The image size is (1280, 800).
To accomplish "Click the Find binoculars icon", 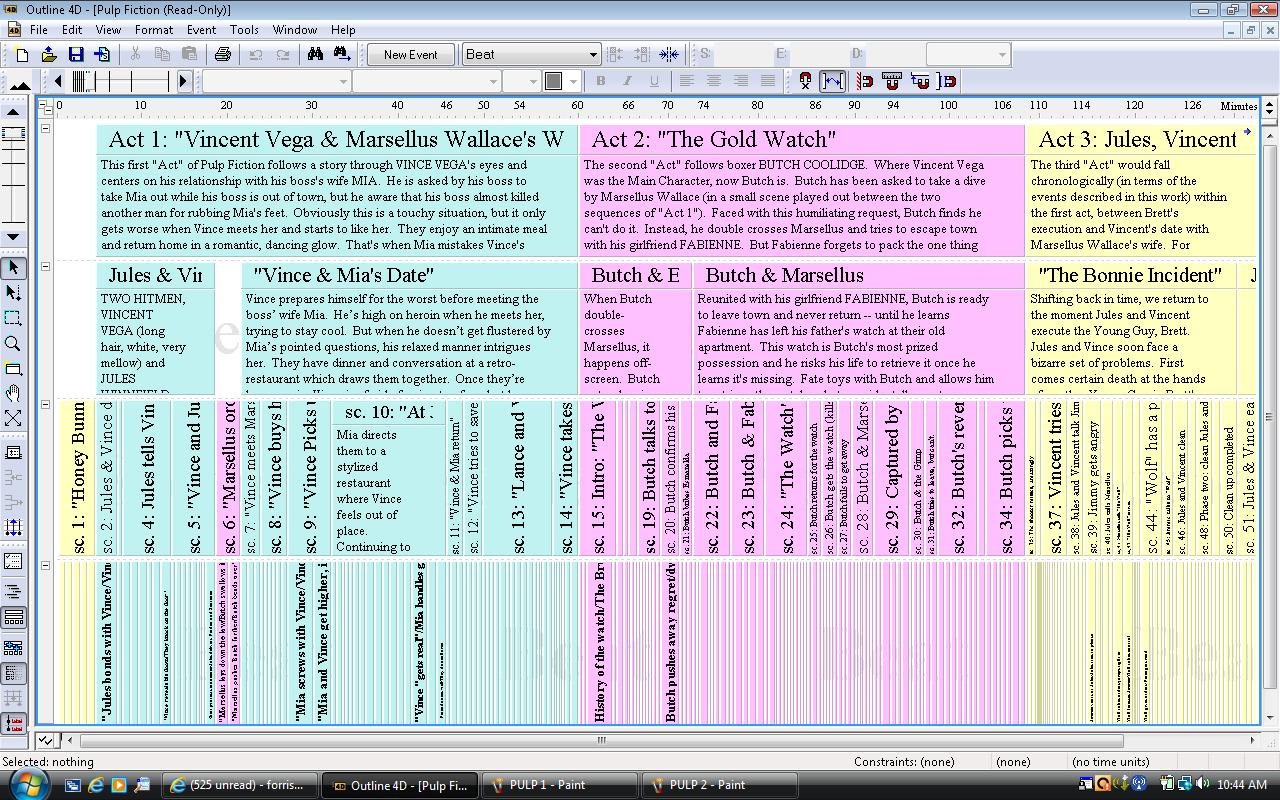I will (x=315, y=54).
